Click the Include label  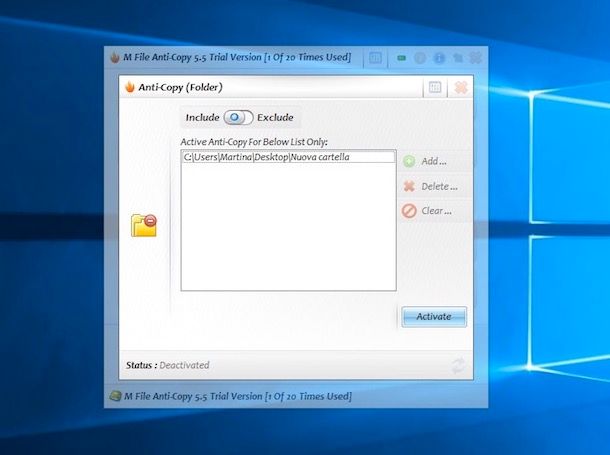pyautogui.click(x=202, y=117)
